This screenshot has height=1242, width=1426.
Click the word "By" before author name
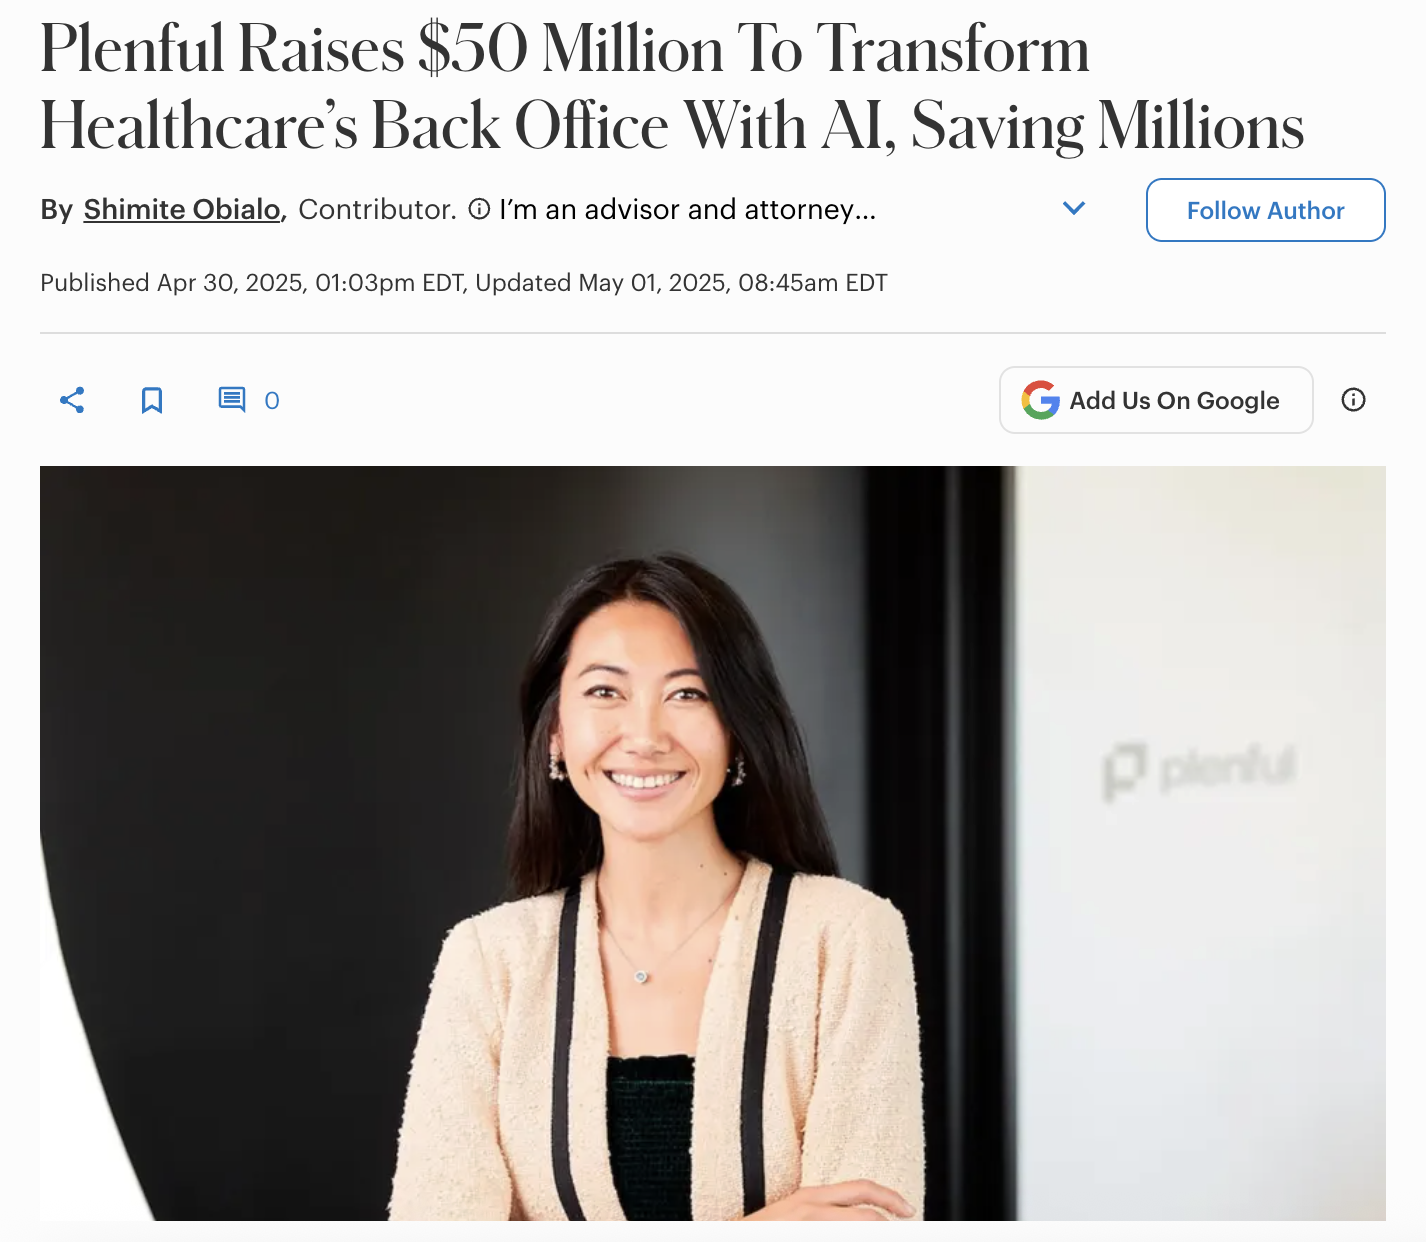pyautogui.click(x=57, y=209)
